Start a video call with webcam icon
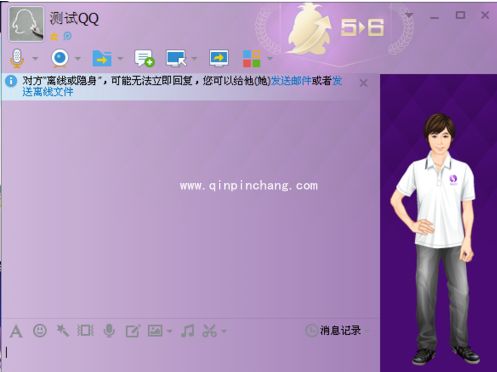497x372 pixels. 60,58
